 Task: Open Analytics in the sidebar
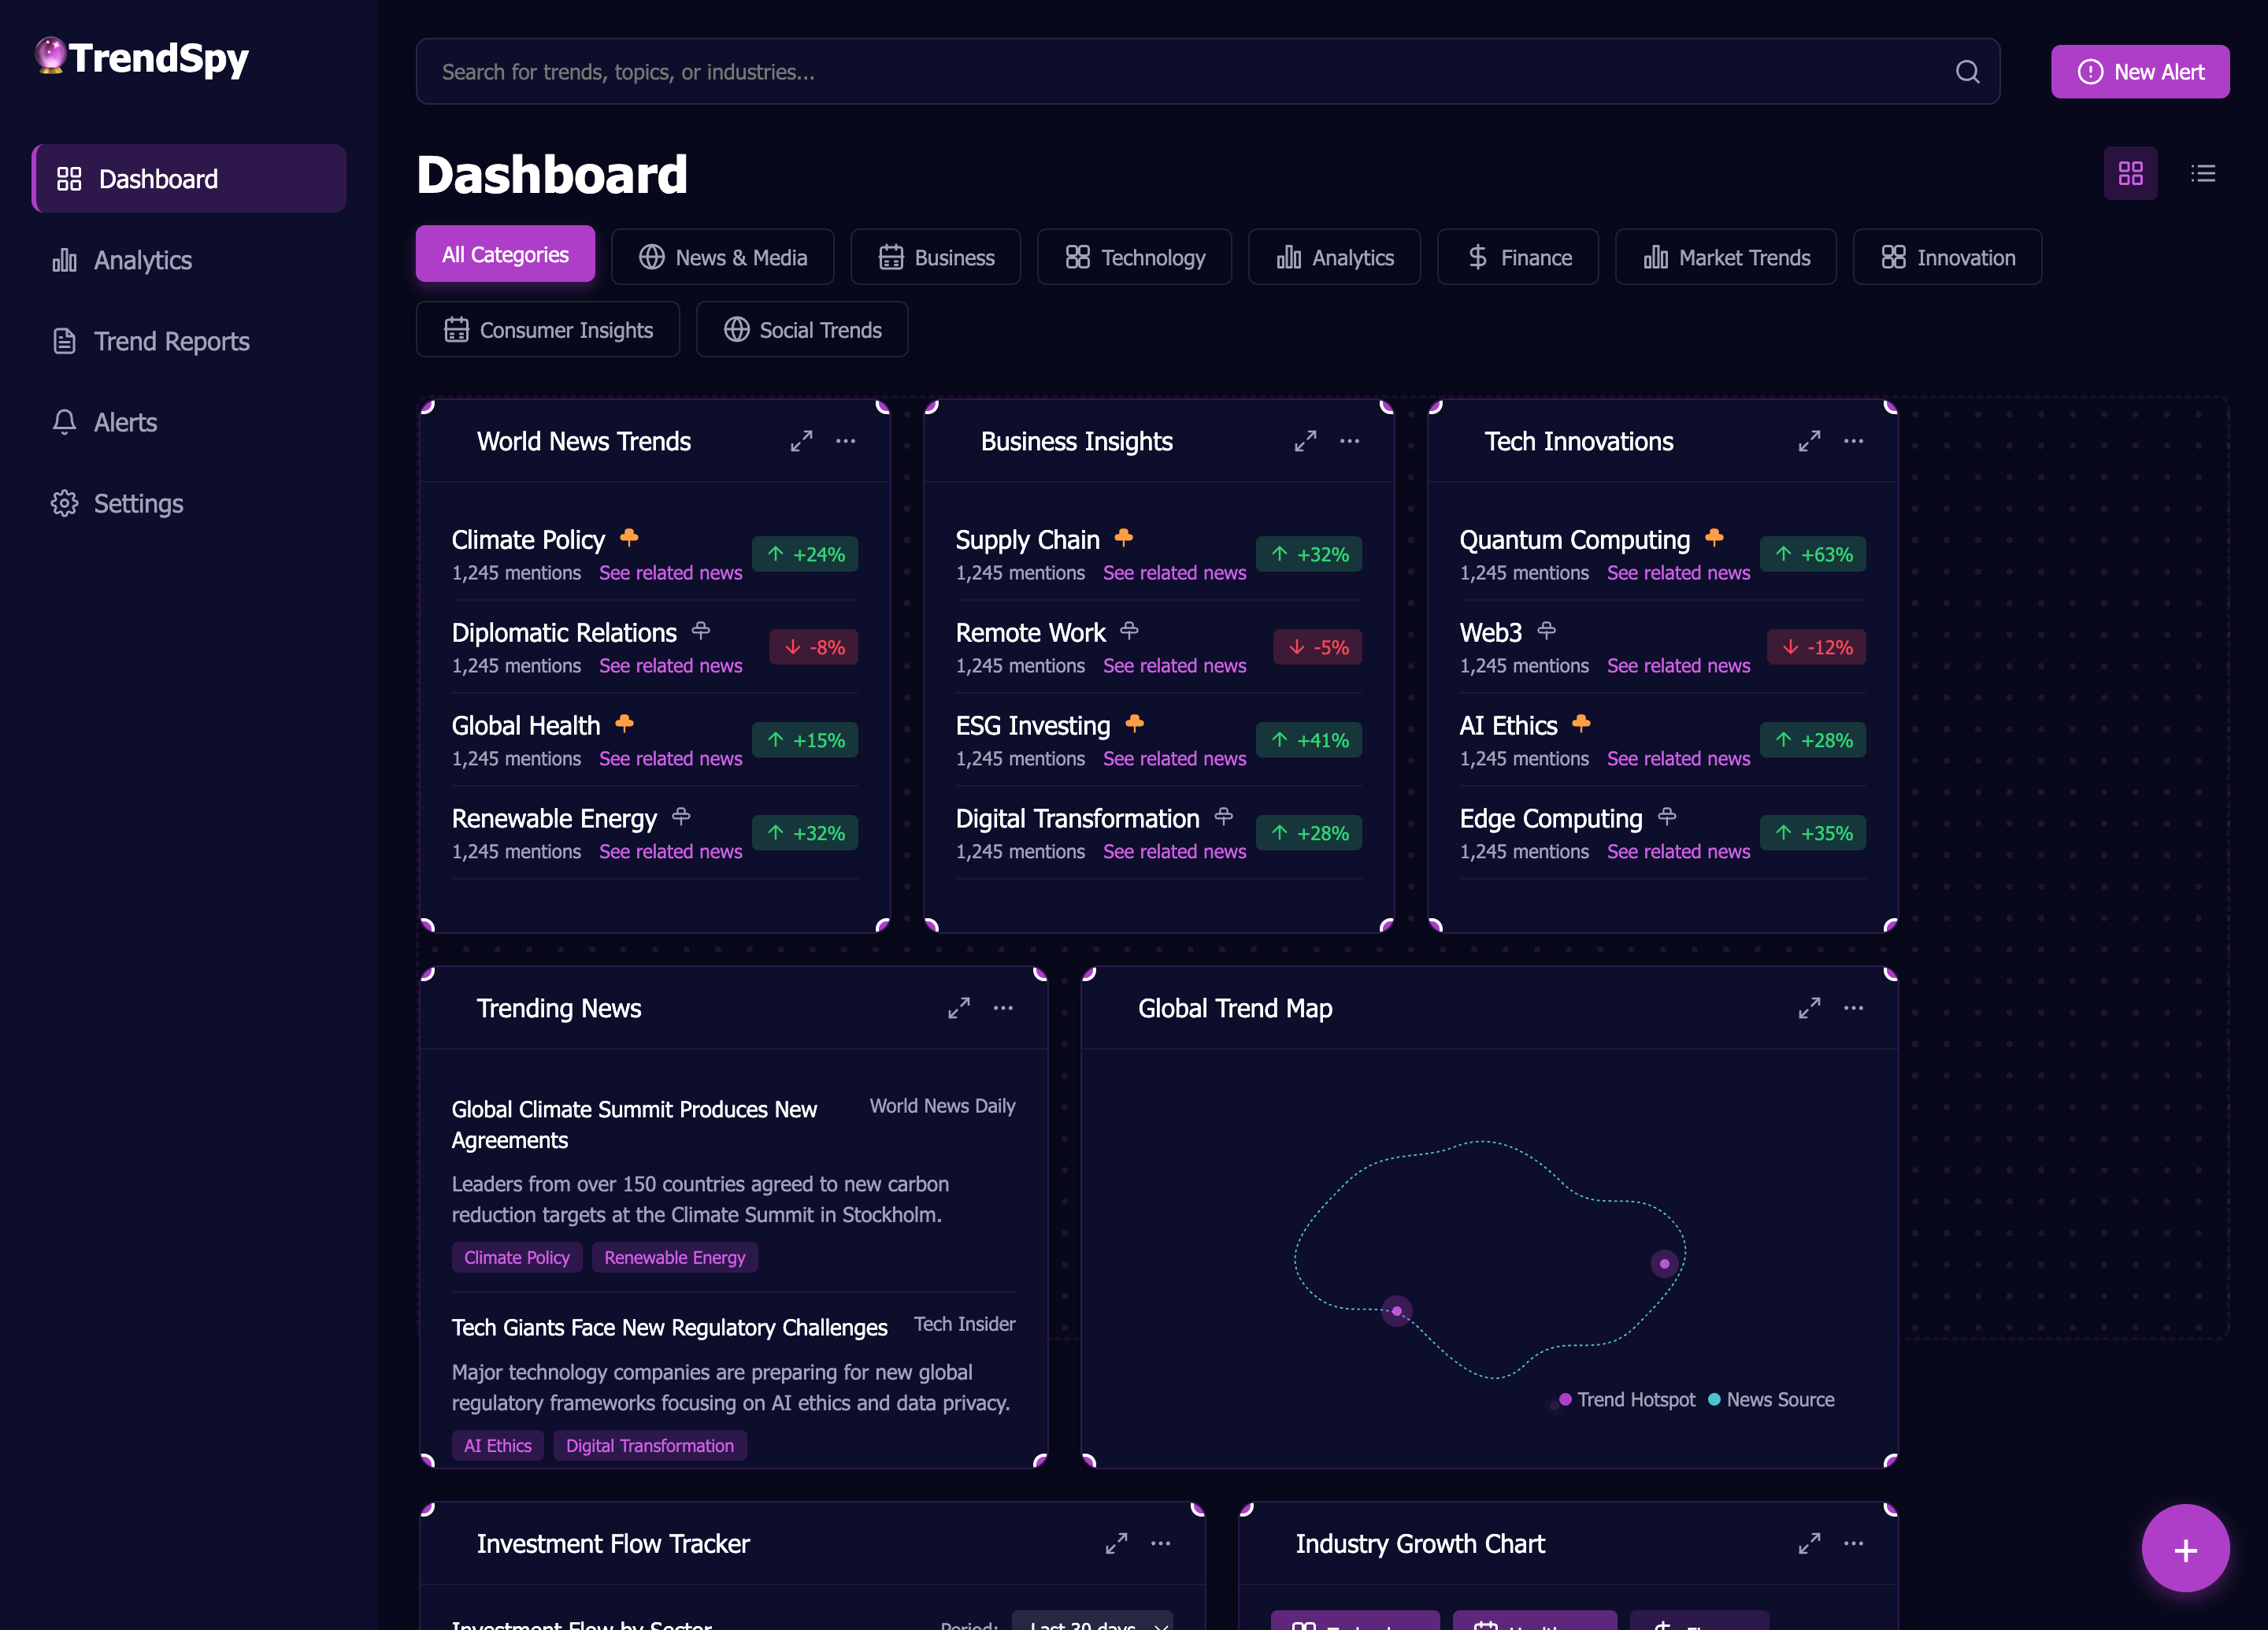pos(189,260)
